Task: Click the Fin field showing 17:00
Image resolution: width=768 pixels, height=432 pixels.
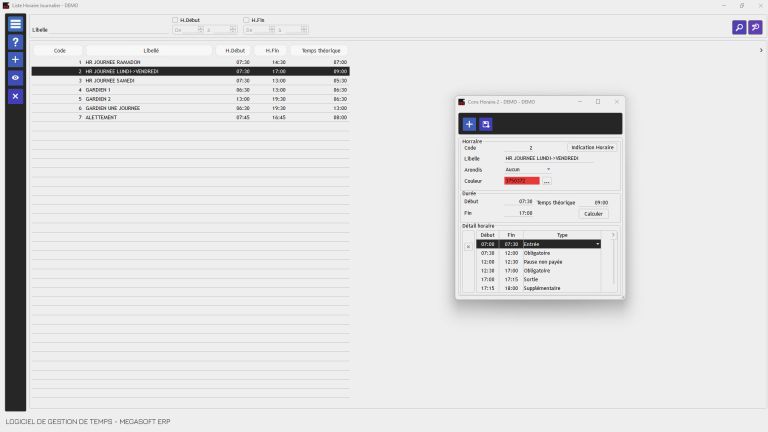Action: click(519, 213)
